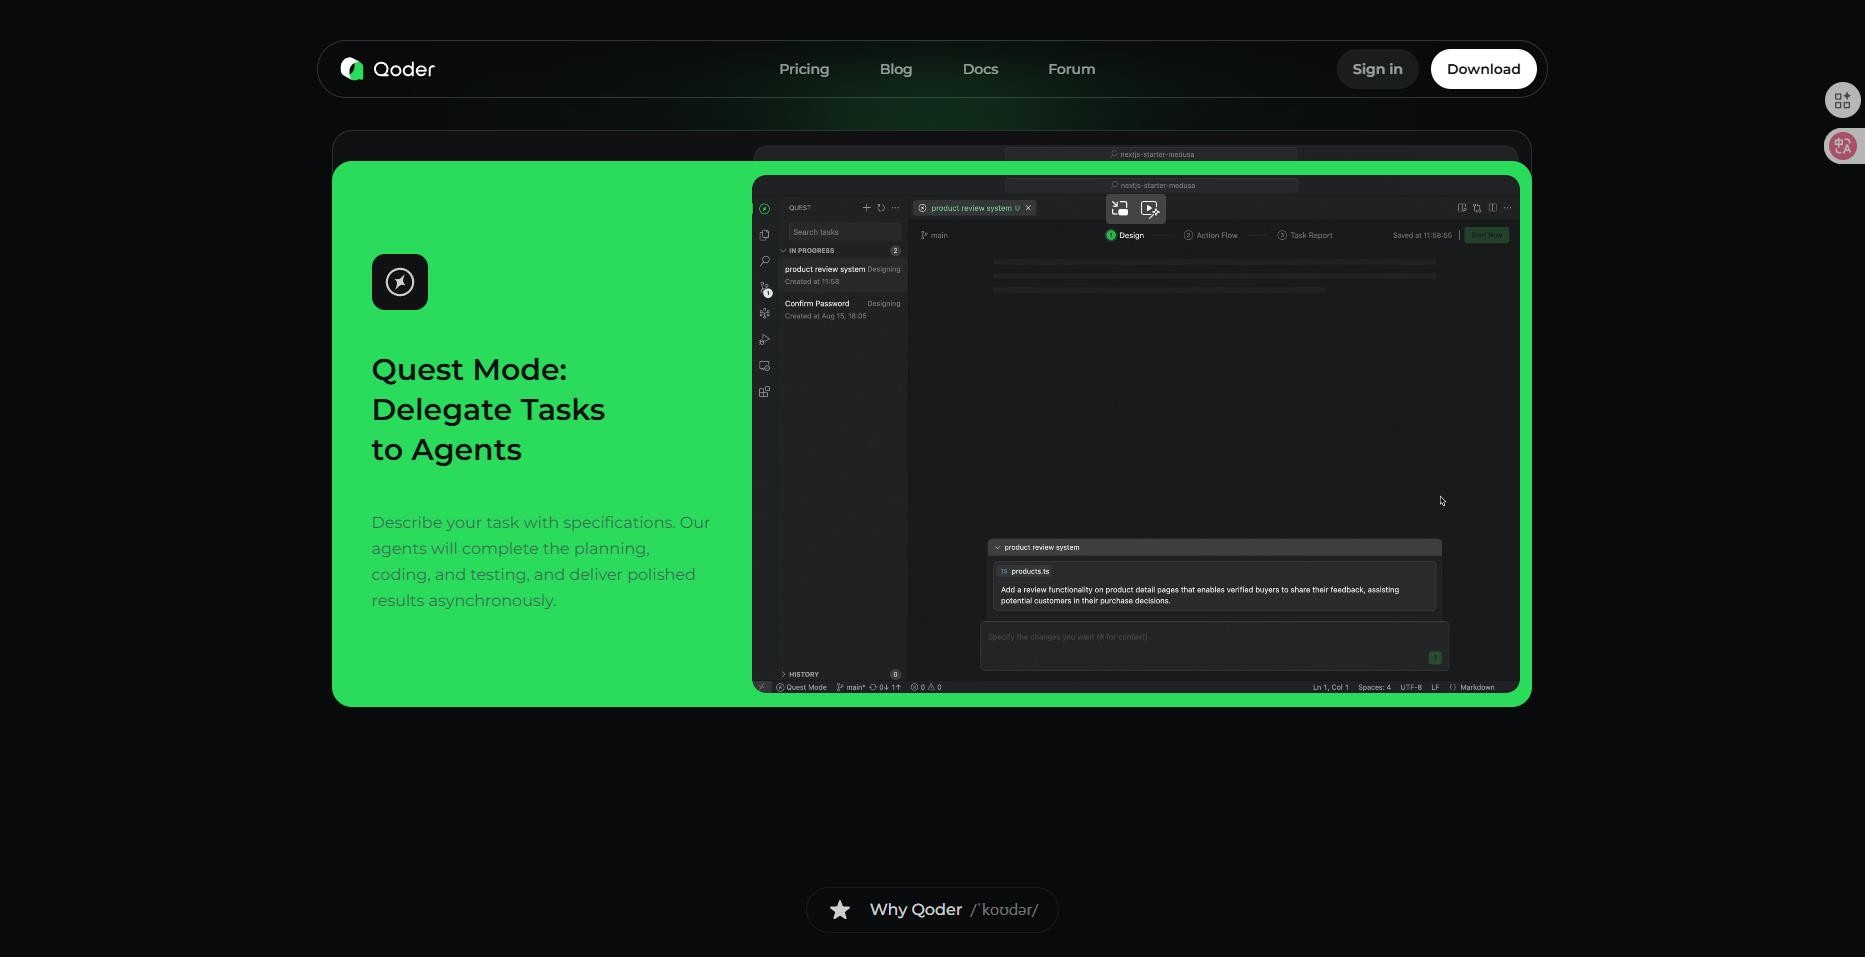Click the products.ts file chip

1024,572
